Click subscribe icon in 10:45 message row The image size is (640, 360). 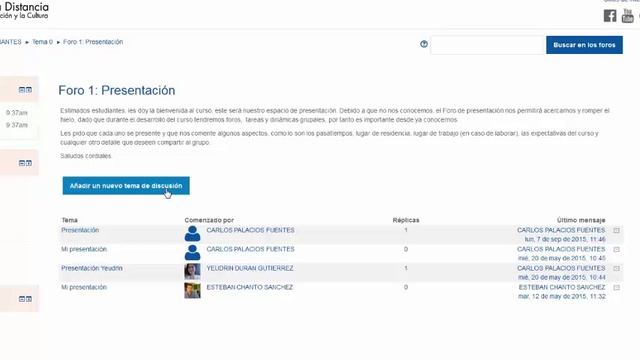[616, 250]
